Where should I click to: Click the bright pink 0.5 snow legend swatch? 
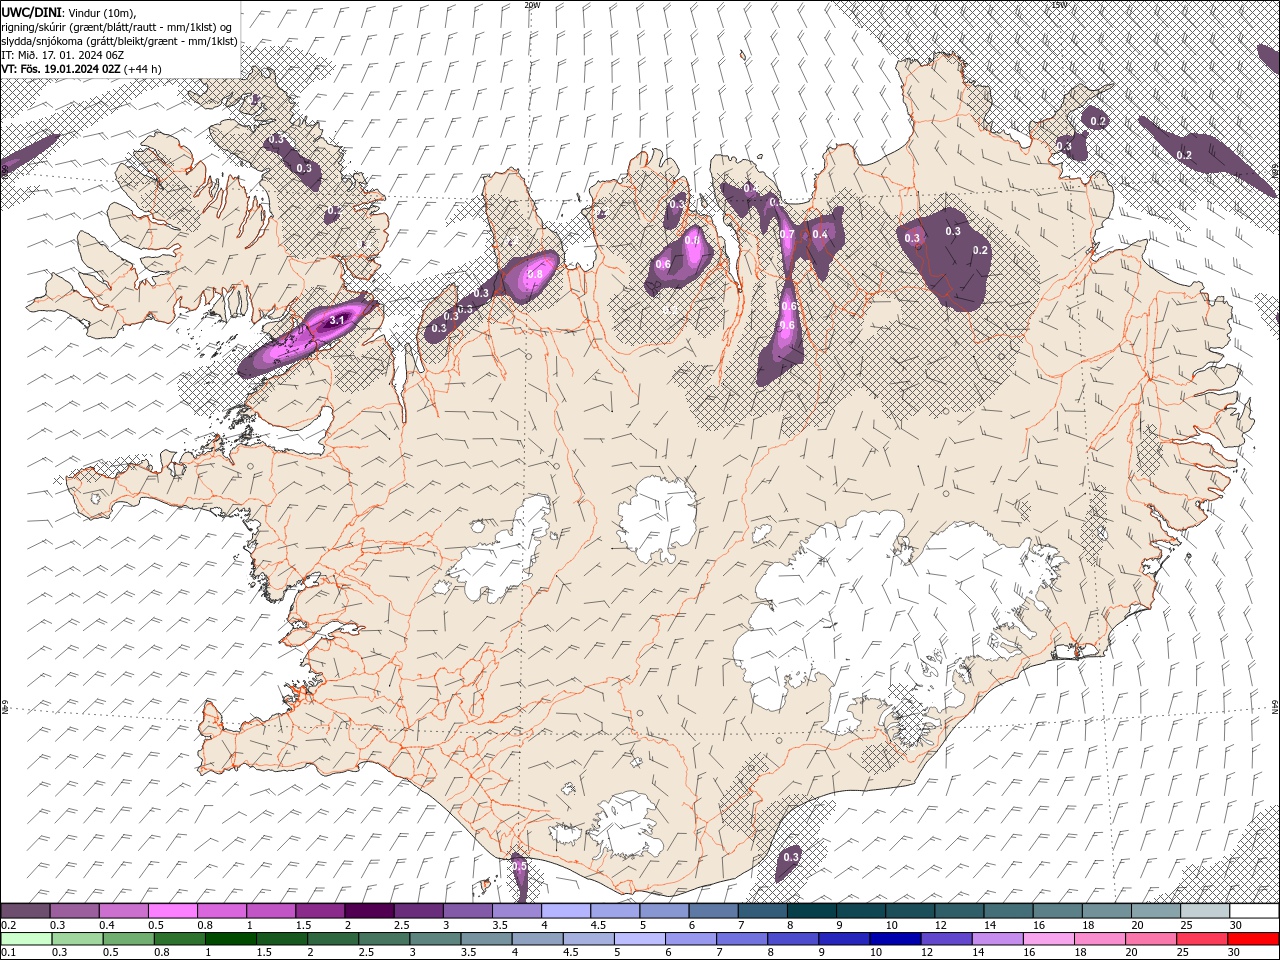[x=172, y=911]
